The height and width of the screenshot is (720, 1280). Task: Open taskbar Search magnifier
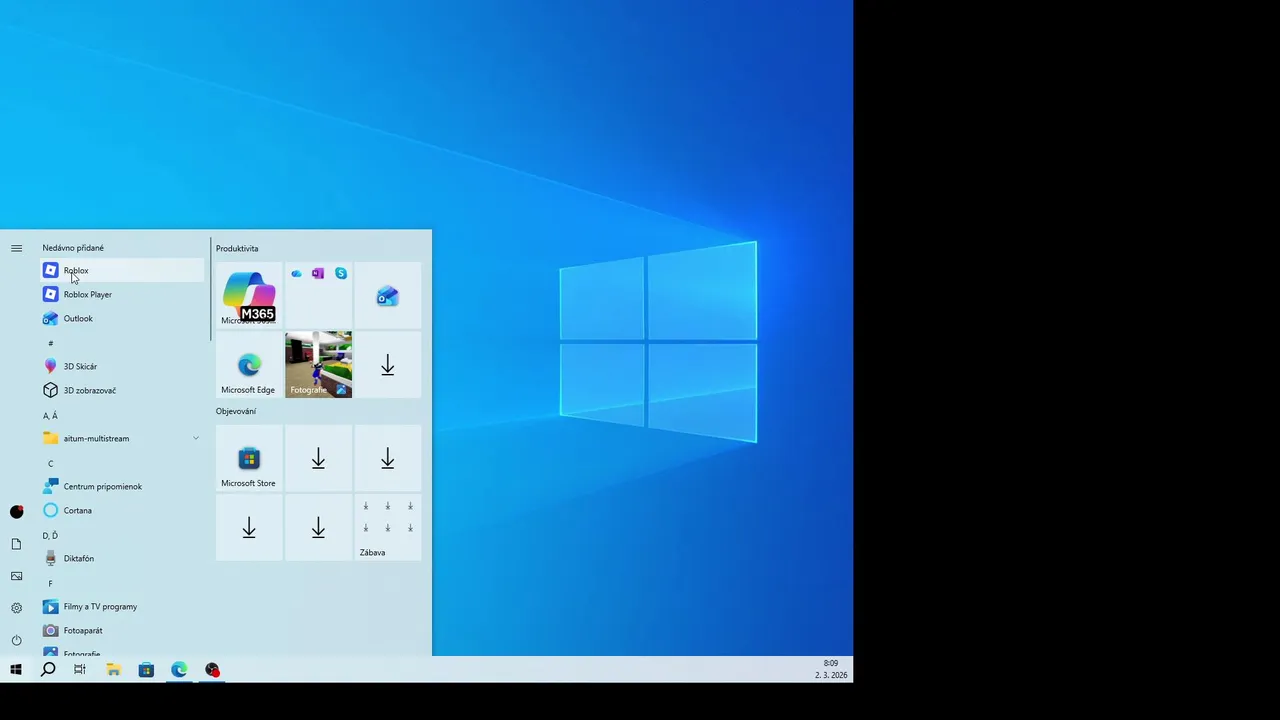(x=48, y=670)
